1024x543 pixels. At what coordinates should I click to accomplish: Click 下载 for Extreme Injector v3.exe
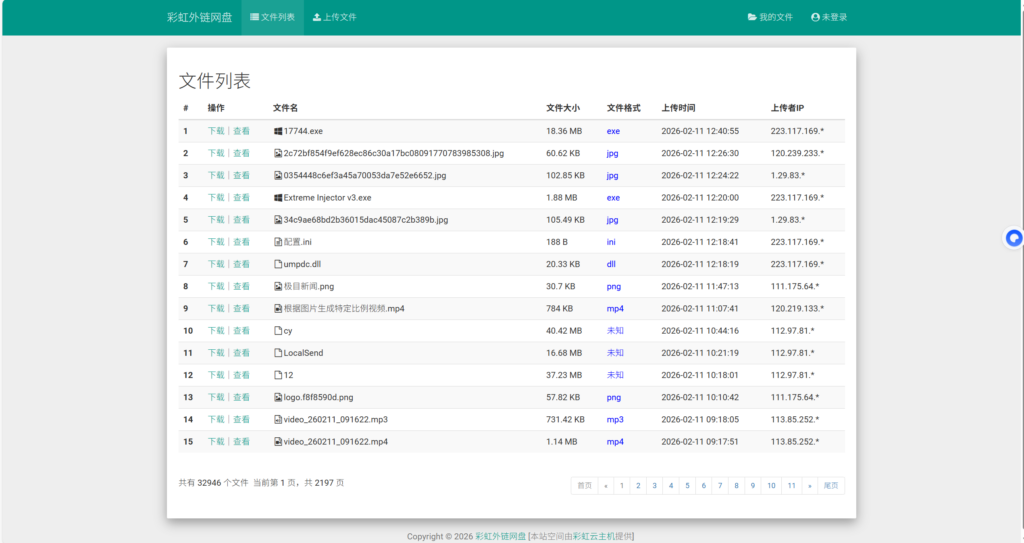coord(216,198)
